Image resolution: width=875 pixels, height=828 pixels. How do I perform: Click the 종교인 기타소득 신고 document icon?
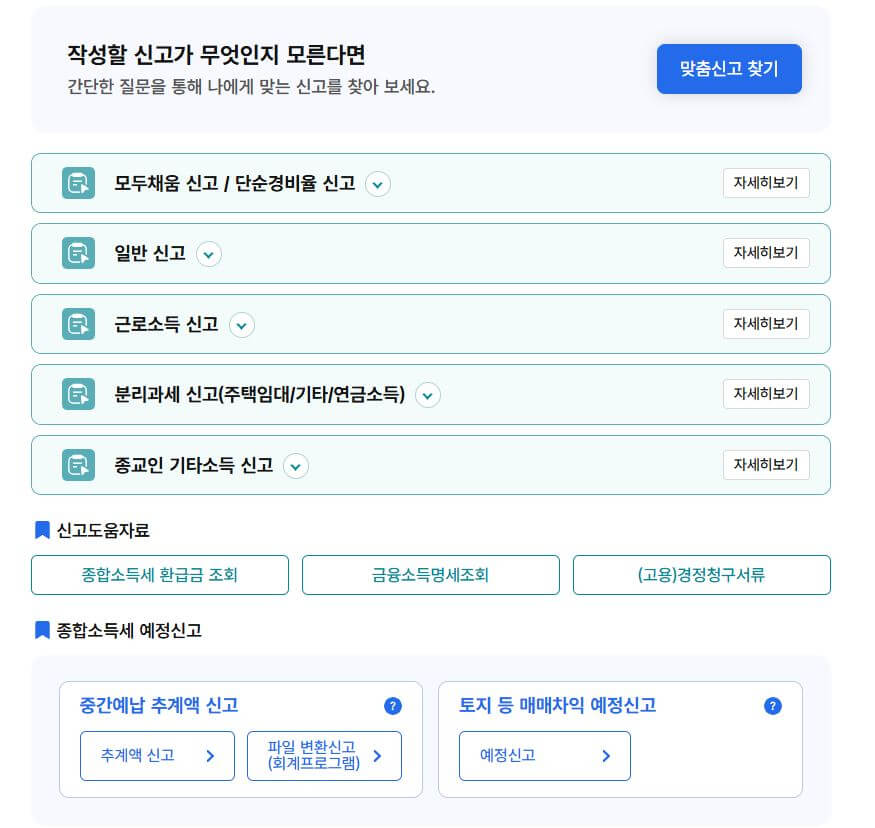click(x=78, y=465)
